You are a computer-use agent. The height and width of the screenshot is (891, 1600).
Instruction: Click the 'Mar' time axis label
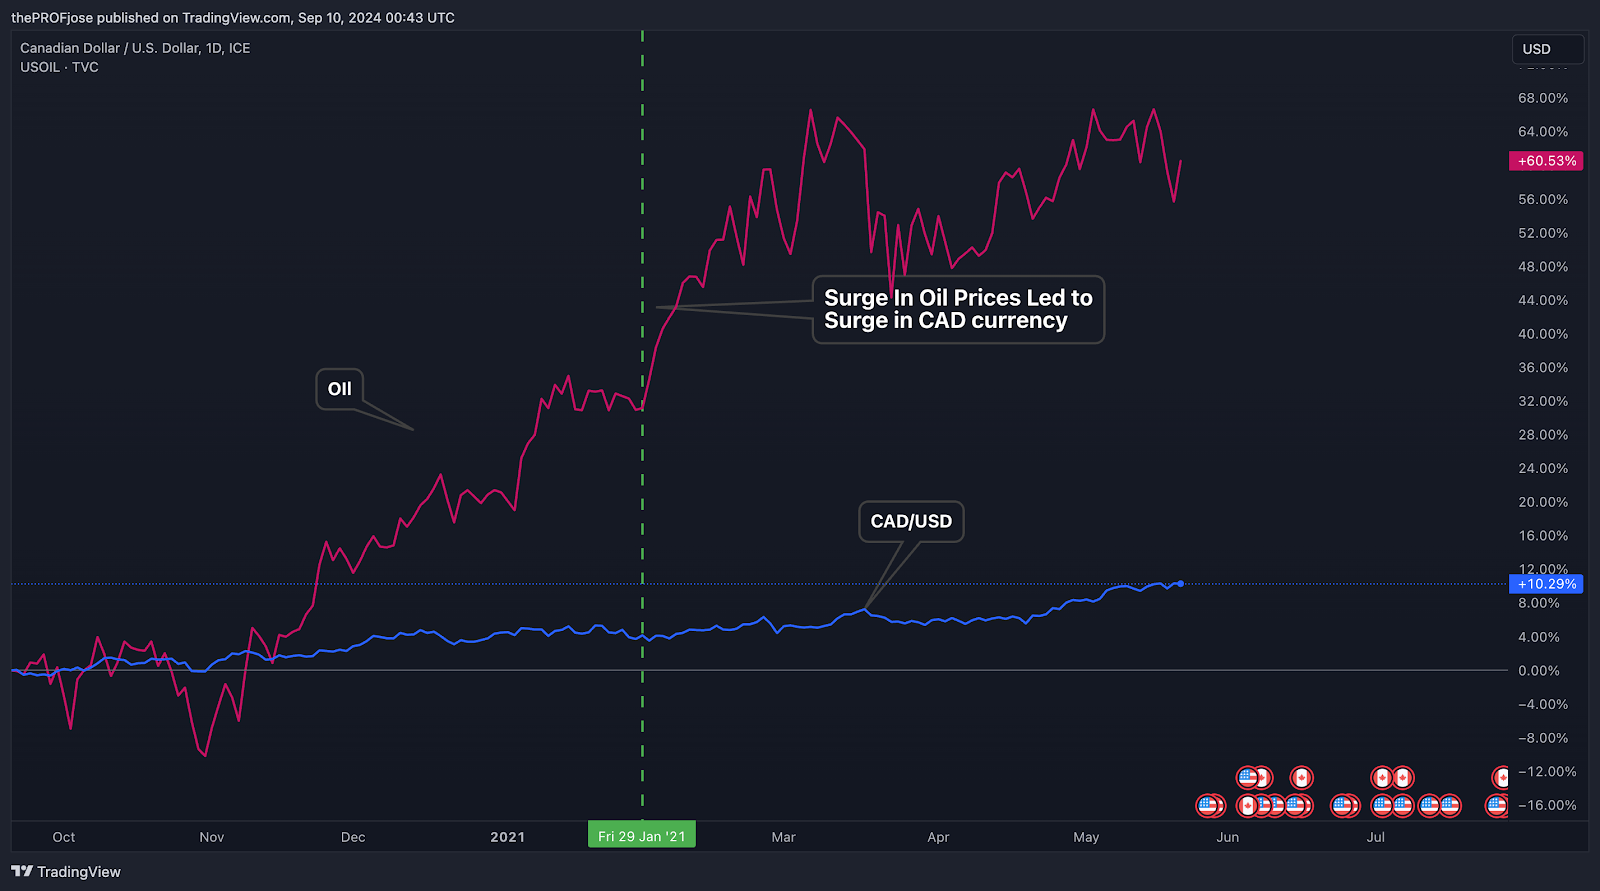point(784,837)
